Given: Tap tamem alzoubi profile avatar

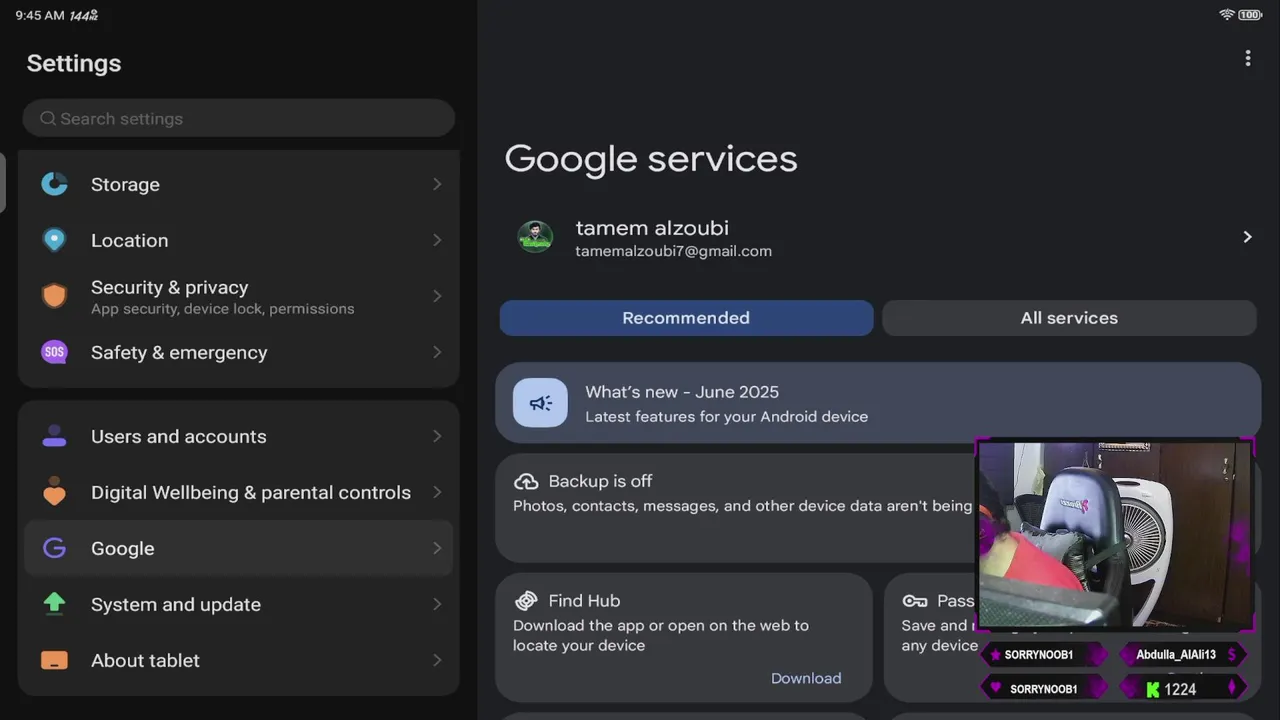Looking at the screenshot, I should (x=535, y=237).
